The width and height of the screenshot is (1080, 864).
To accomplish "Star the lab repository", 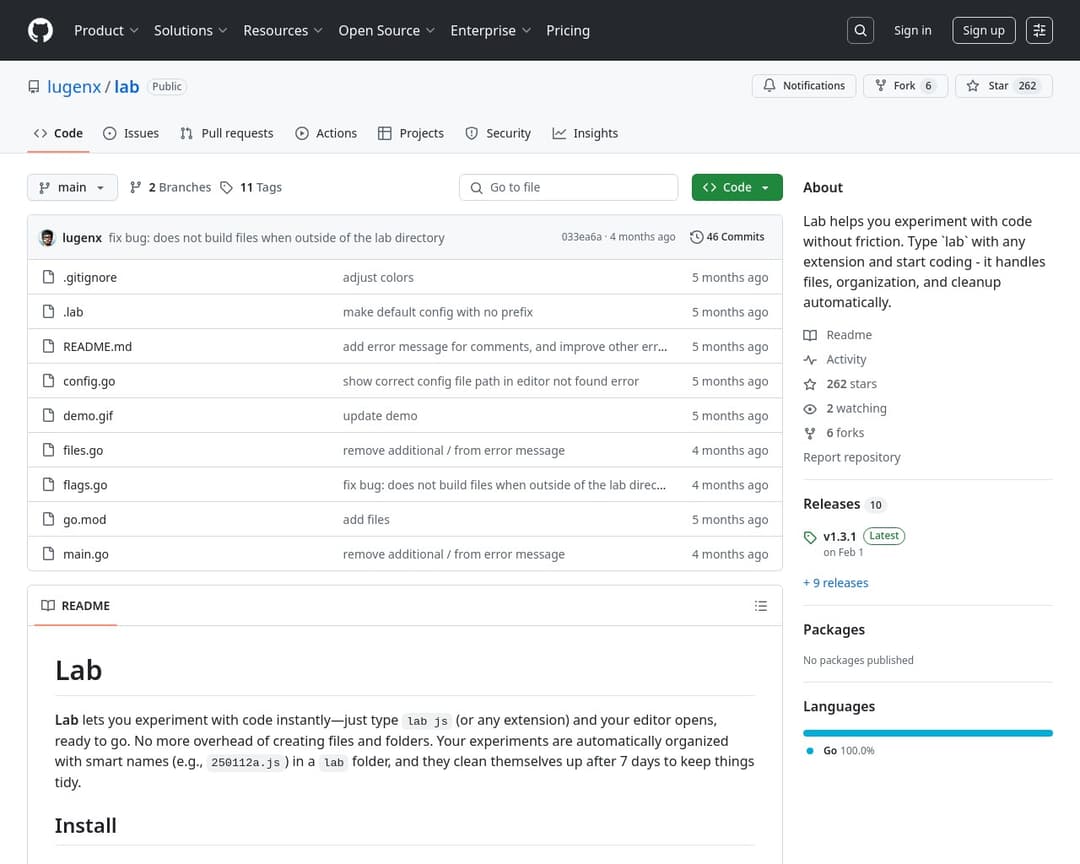I will click(1004, 86).
